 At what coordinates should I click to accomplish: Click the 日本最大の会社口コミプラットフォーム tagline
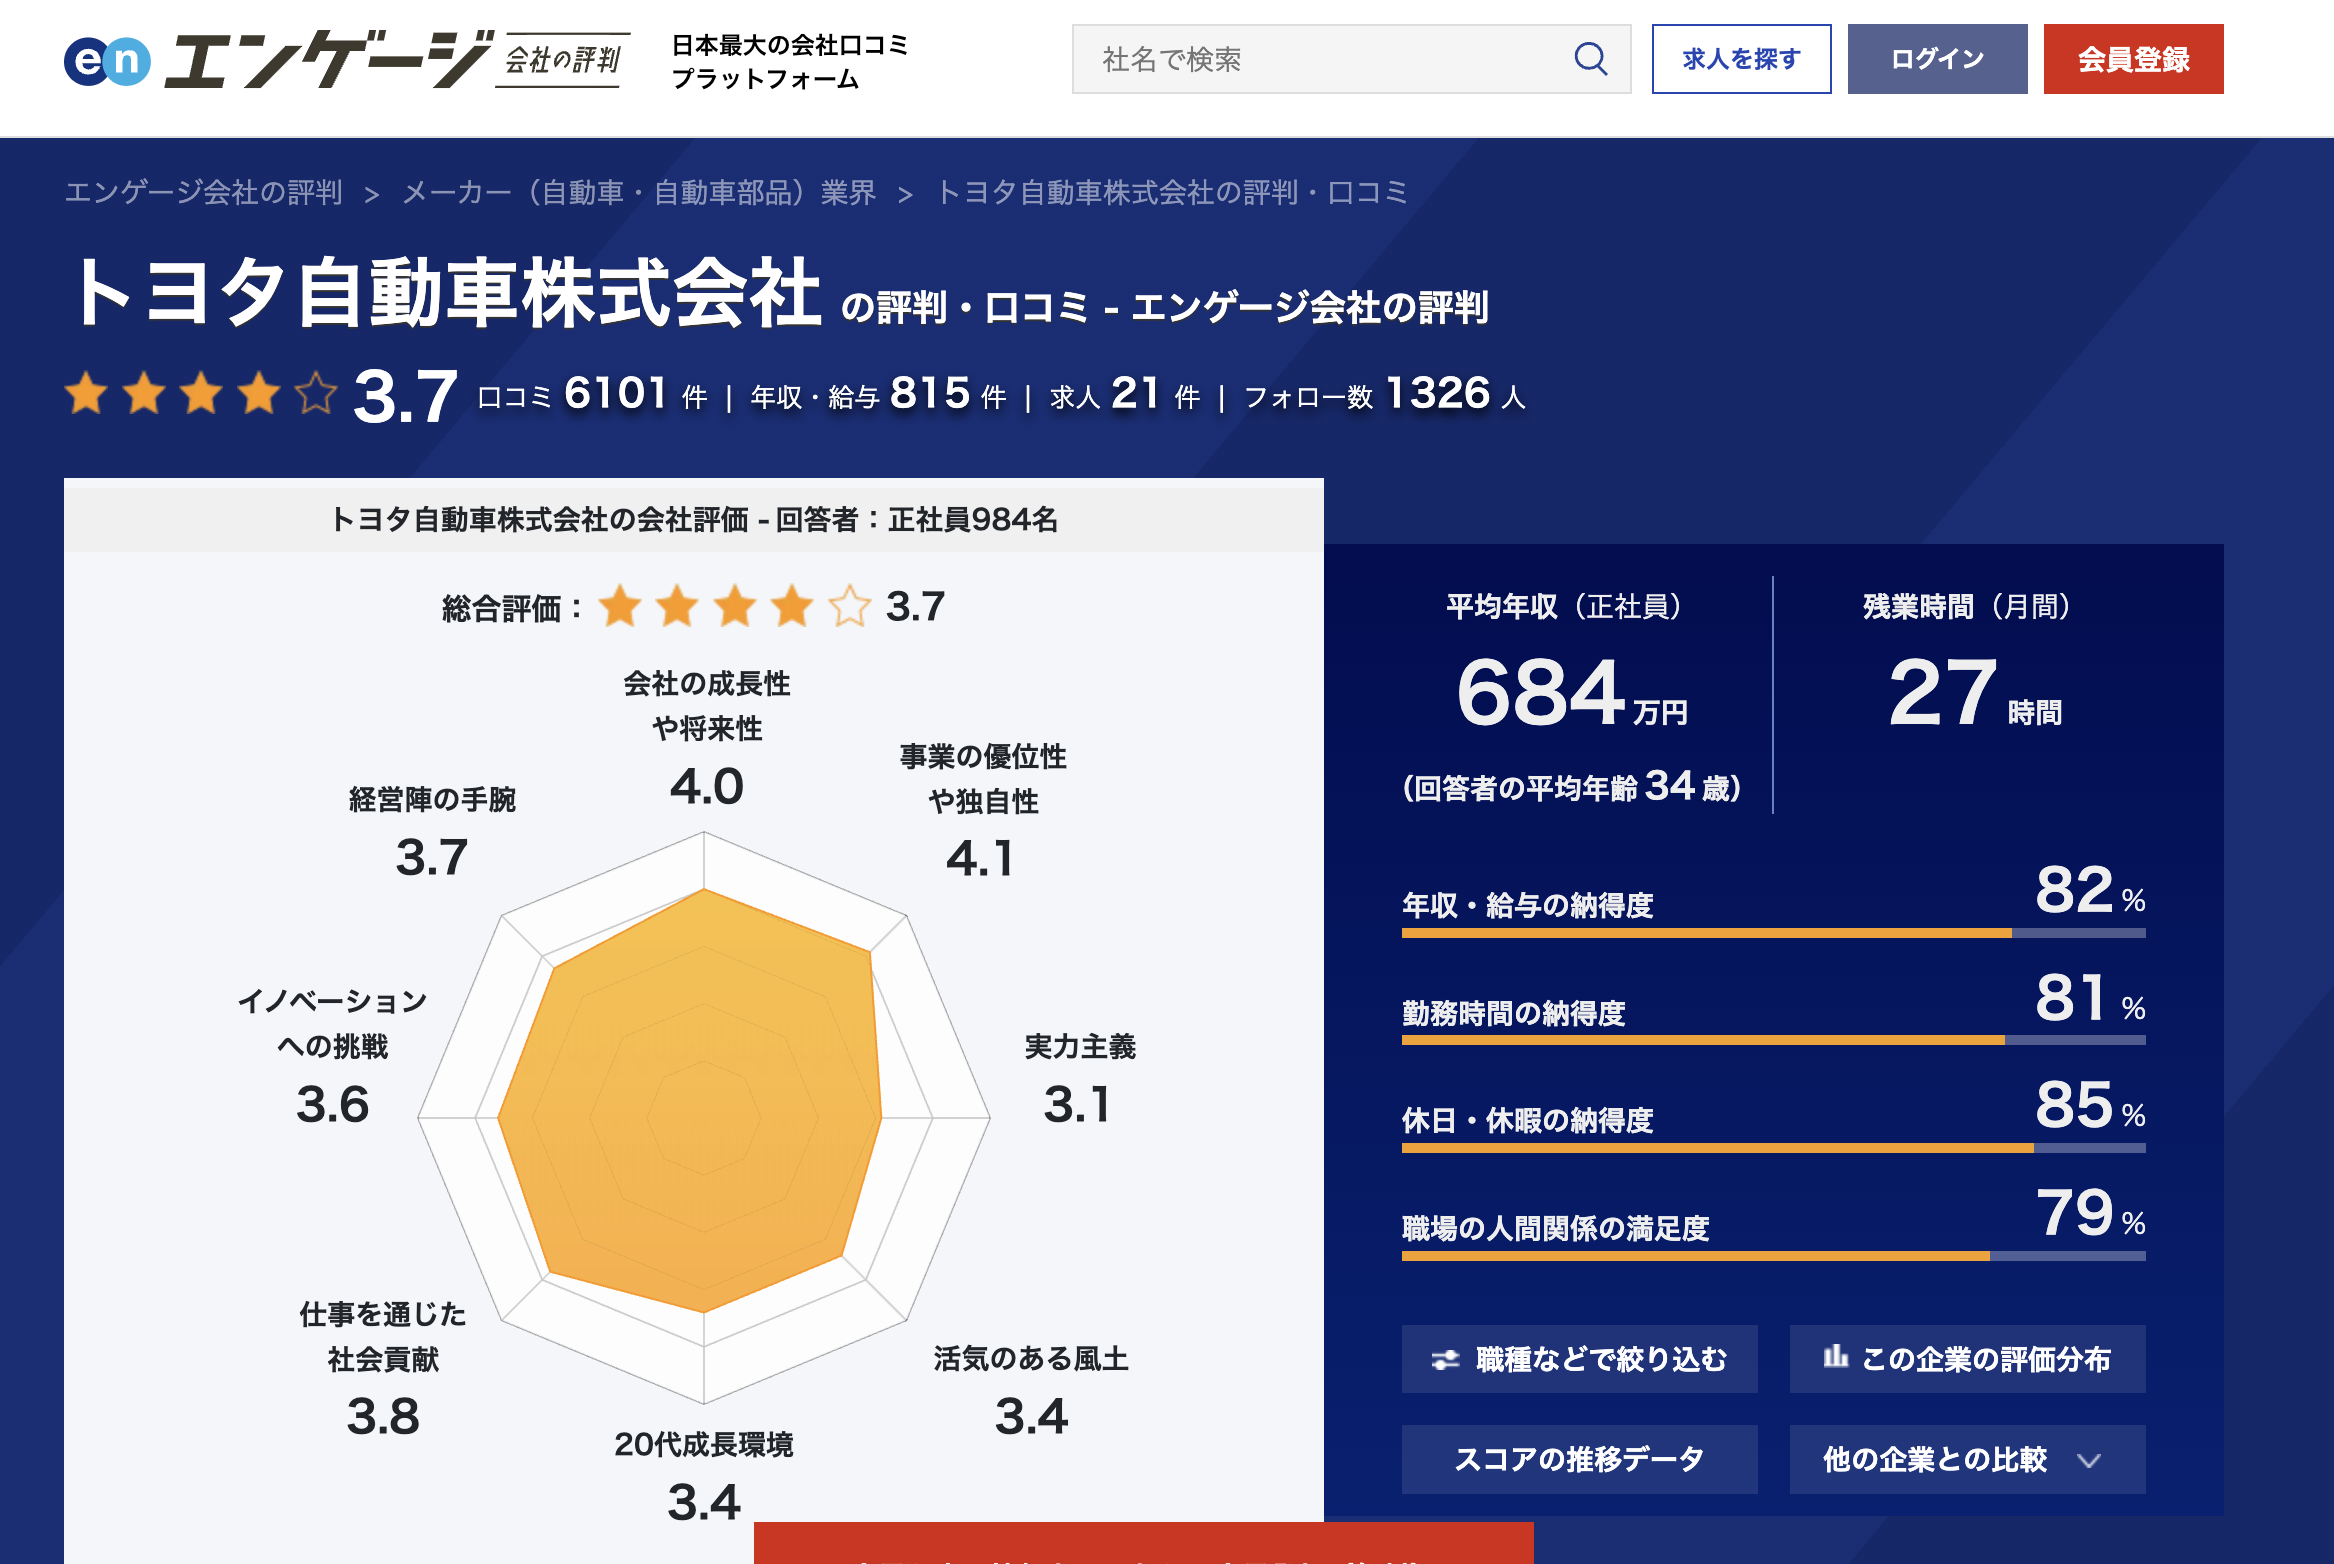click(789, 61)
